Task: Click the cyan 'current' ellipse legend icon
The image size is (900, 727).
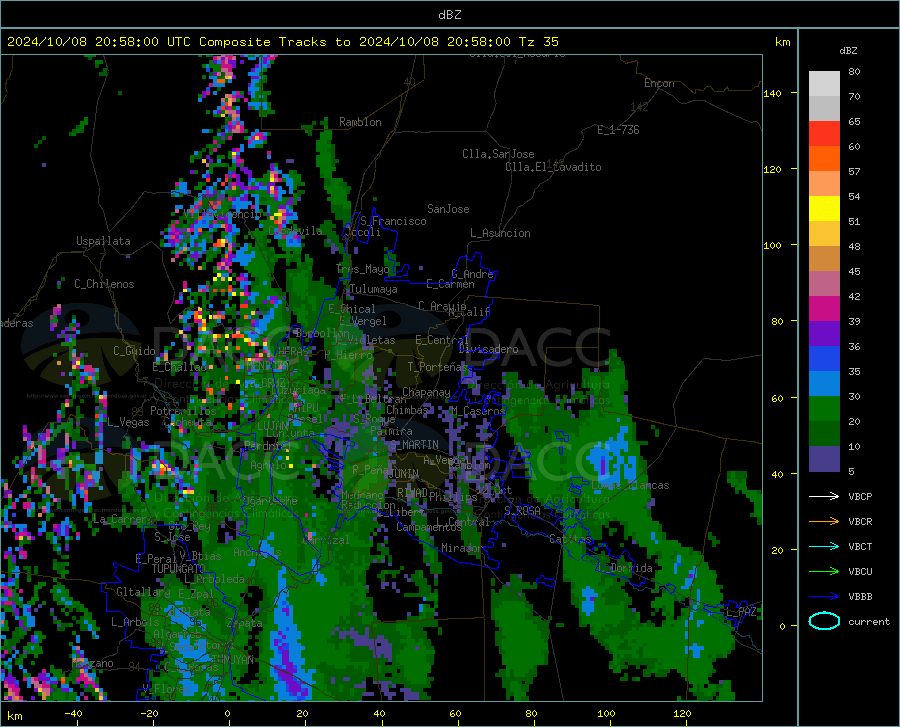Action: tap(824, 621)
